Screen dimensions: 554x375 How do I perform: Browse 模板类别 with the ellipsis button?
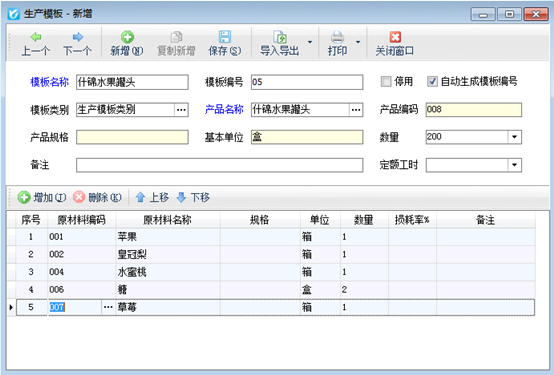pyautogui.click(x=181, y=110)
